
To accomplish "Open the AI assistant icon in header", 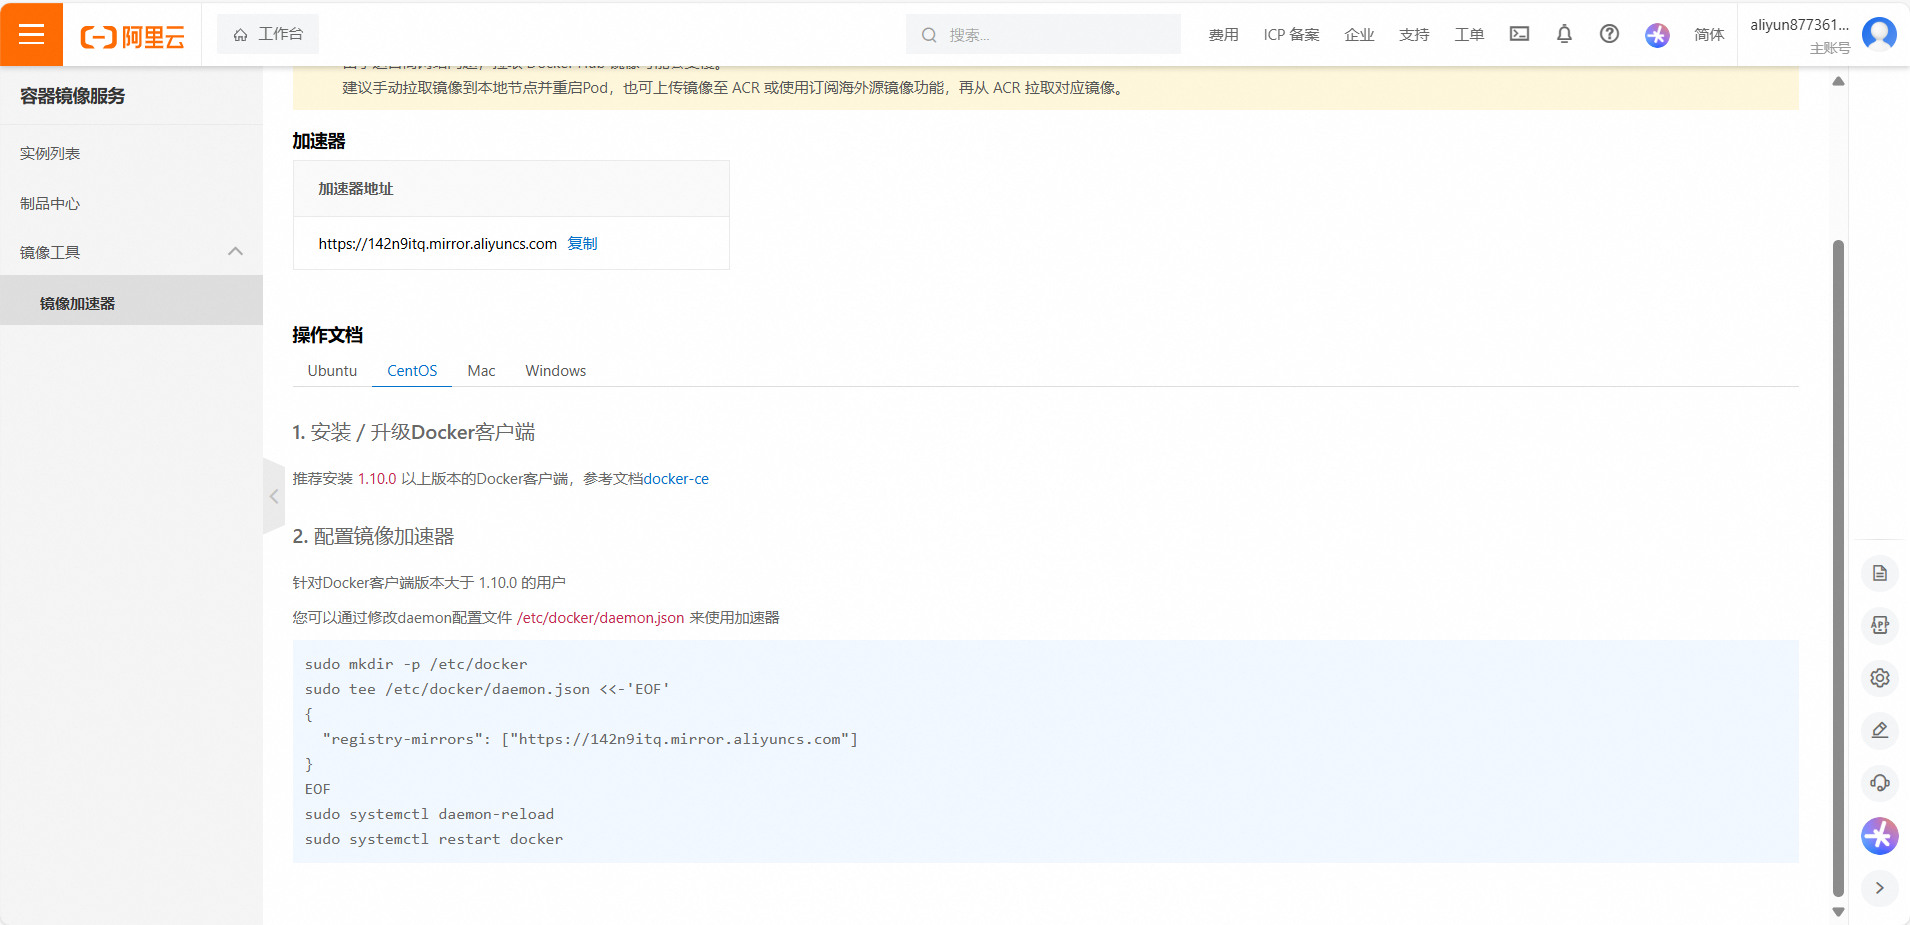I will (x=1657, y=35).
